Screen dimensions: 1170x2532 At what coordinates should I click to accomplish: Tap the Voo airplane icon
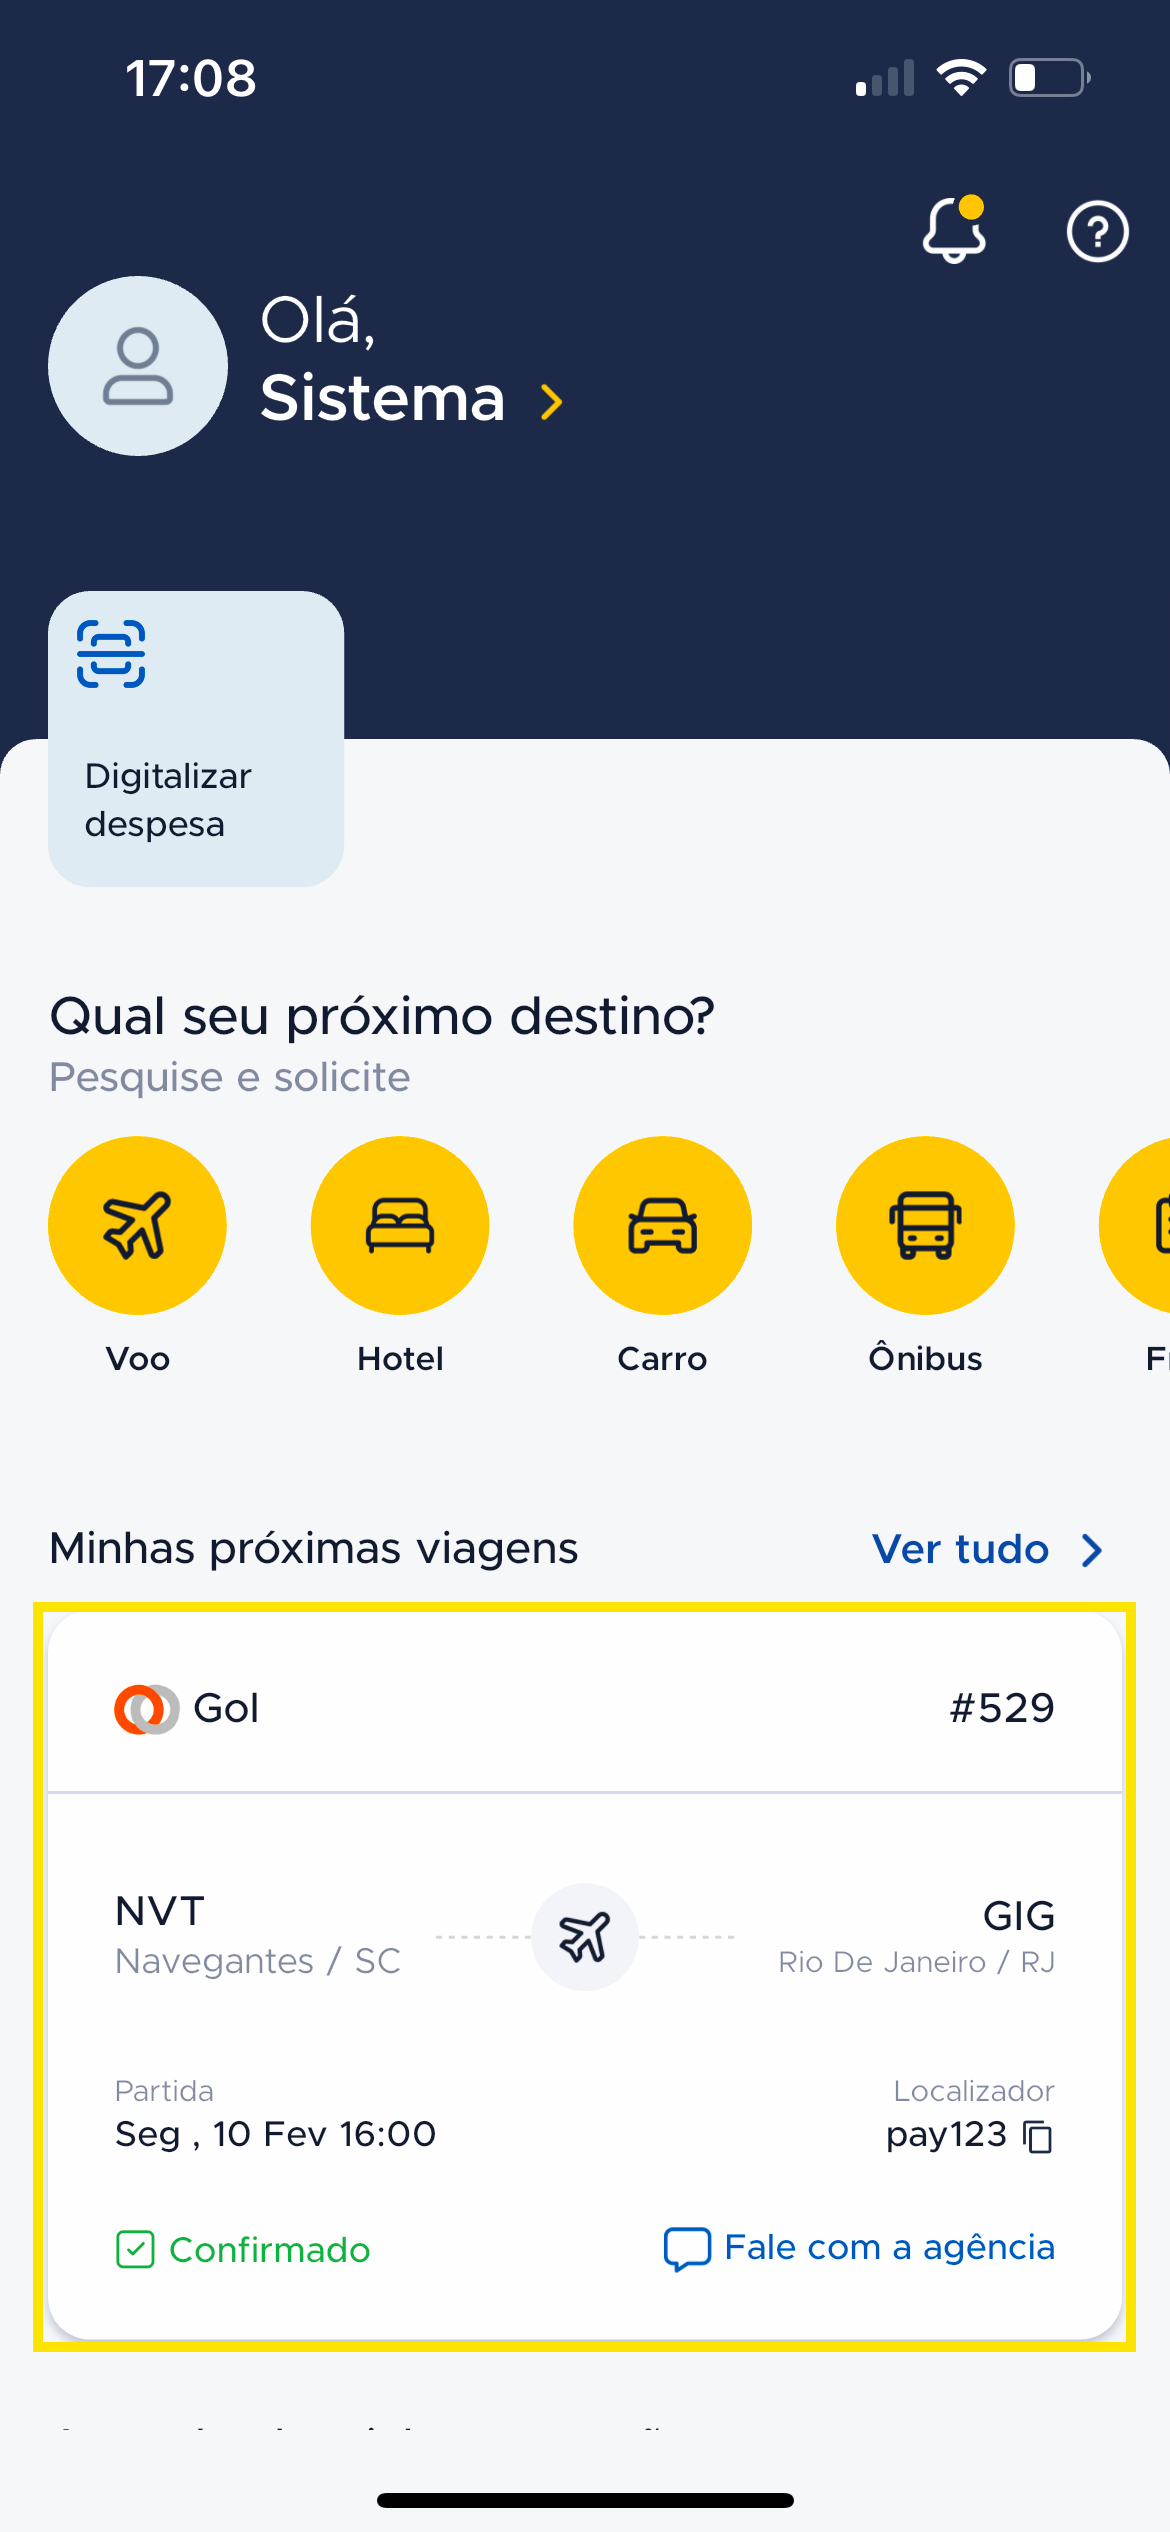coord(137,1225)
